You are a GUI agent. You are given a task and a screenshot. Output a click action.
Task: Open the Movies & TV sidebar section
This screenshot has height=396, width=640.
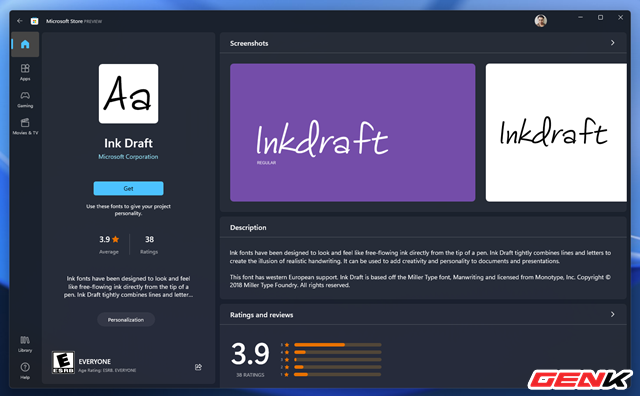point(25,126)
